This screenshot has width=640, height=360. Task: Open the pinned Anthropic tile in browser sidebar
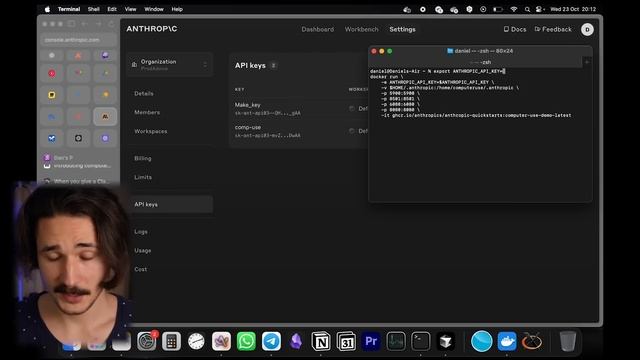105,117
